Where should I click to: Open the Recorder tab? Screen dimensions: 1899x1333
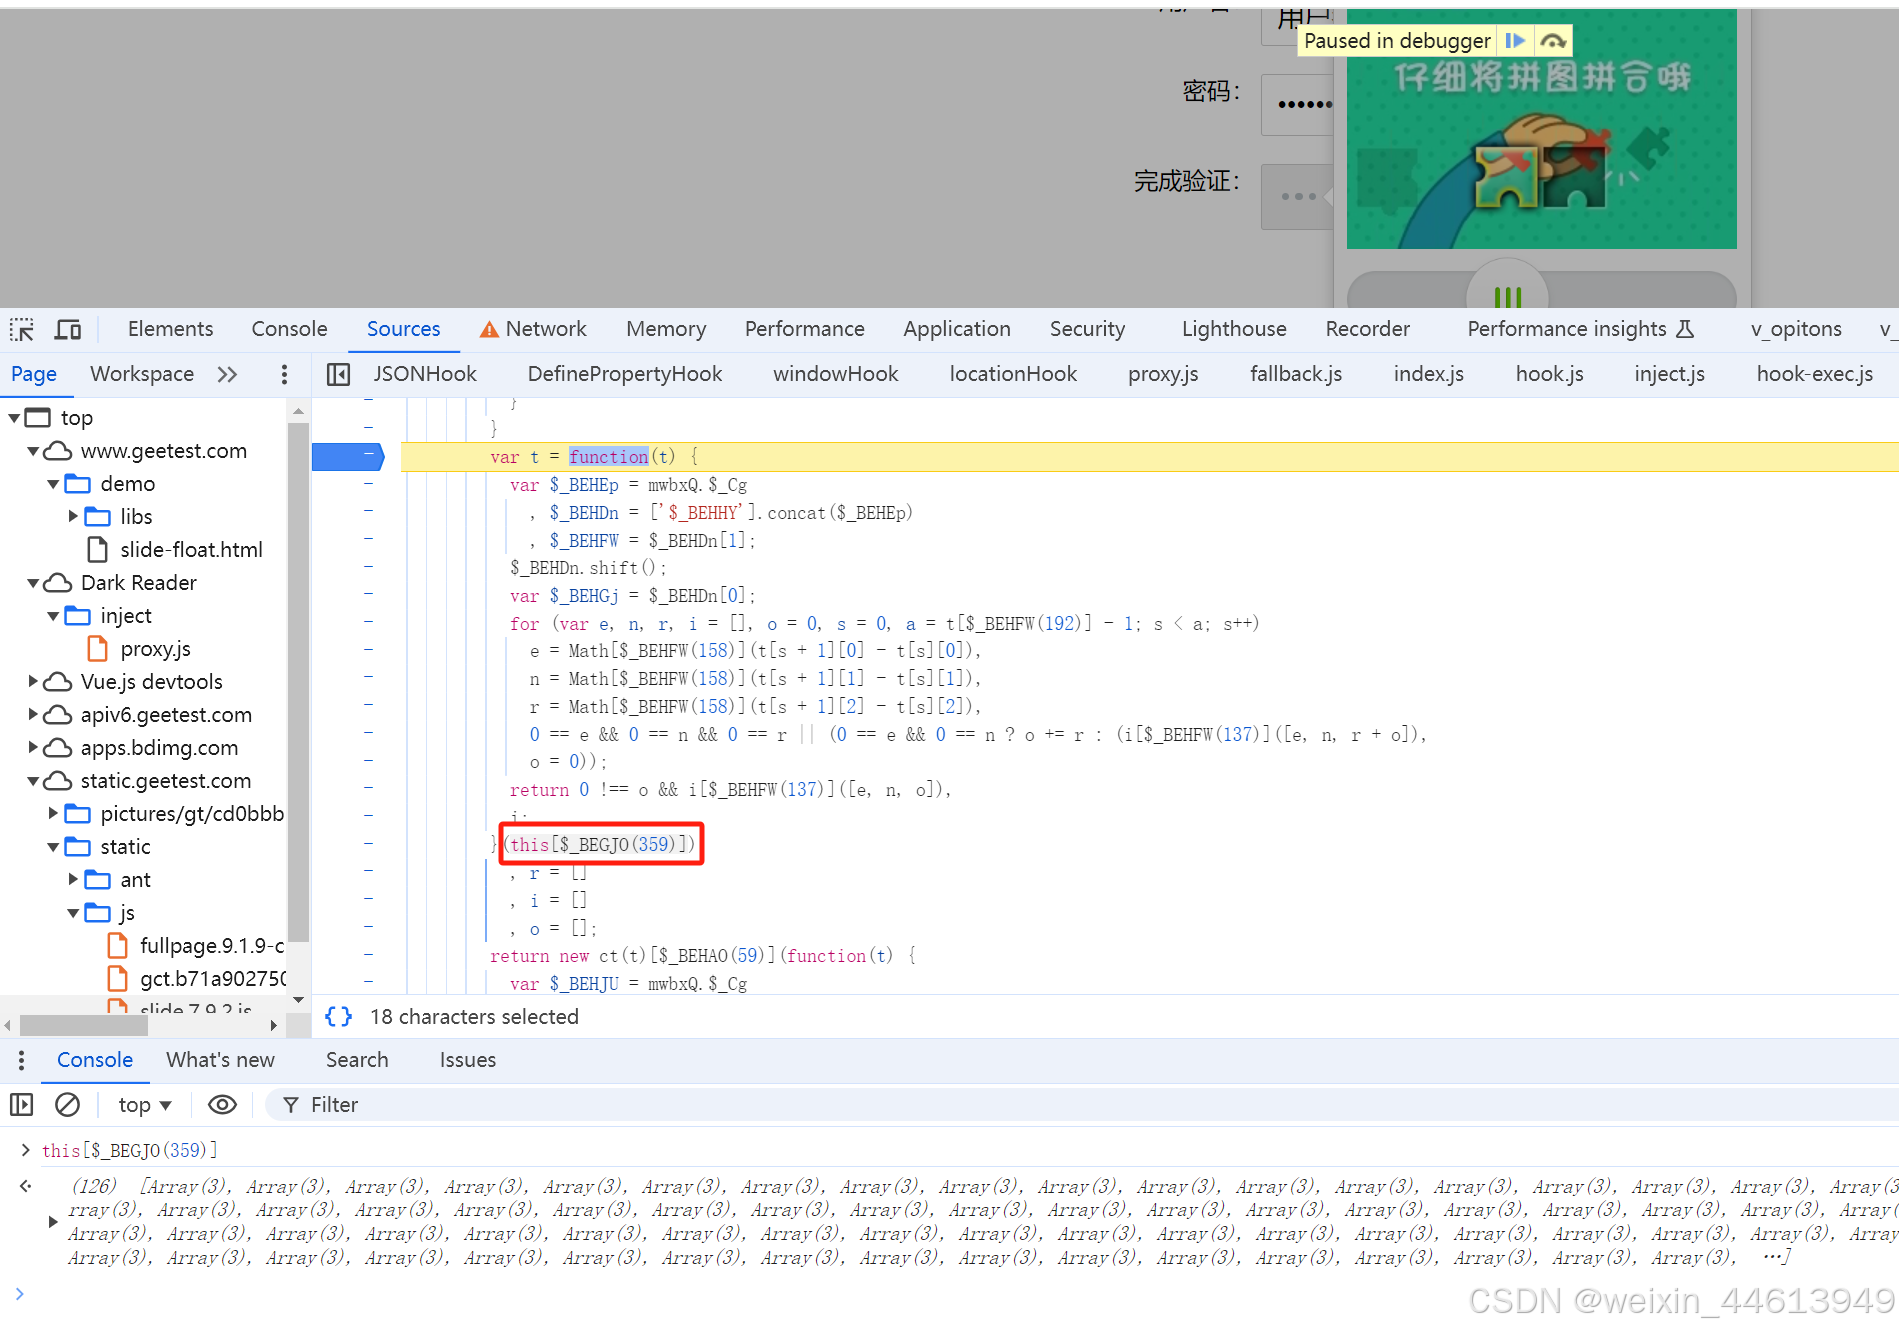[1367, 329]
